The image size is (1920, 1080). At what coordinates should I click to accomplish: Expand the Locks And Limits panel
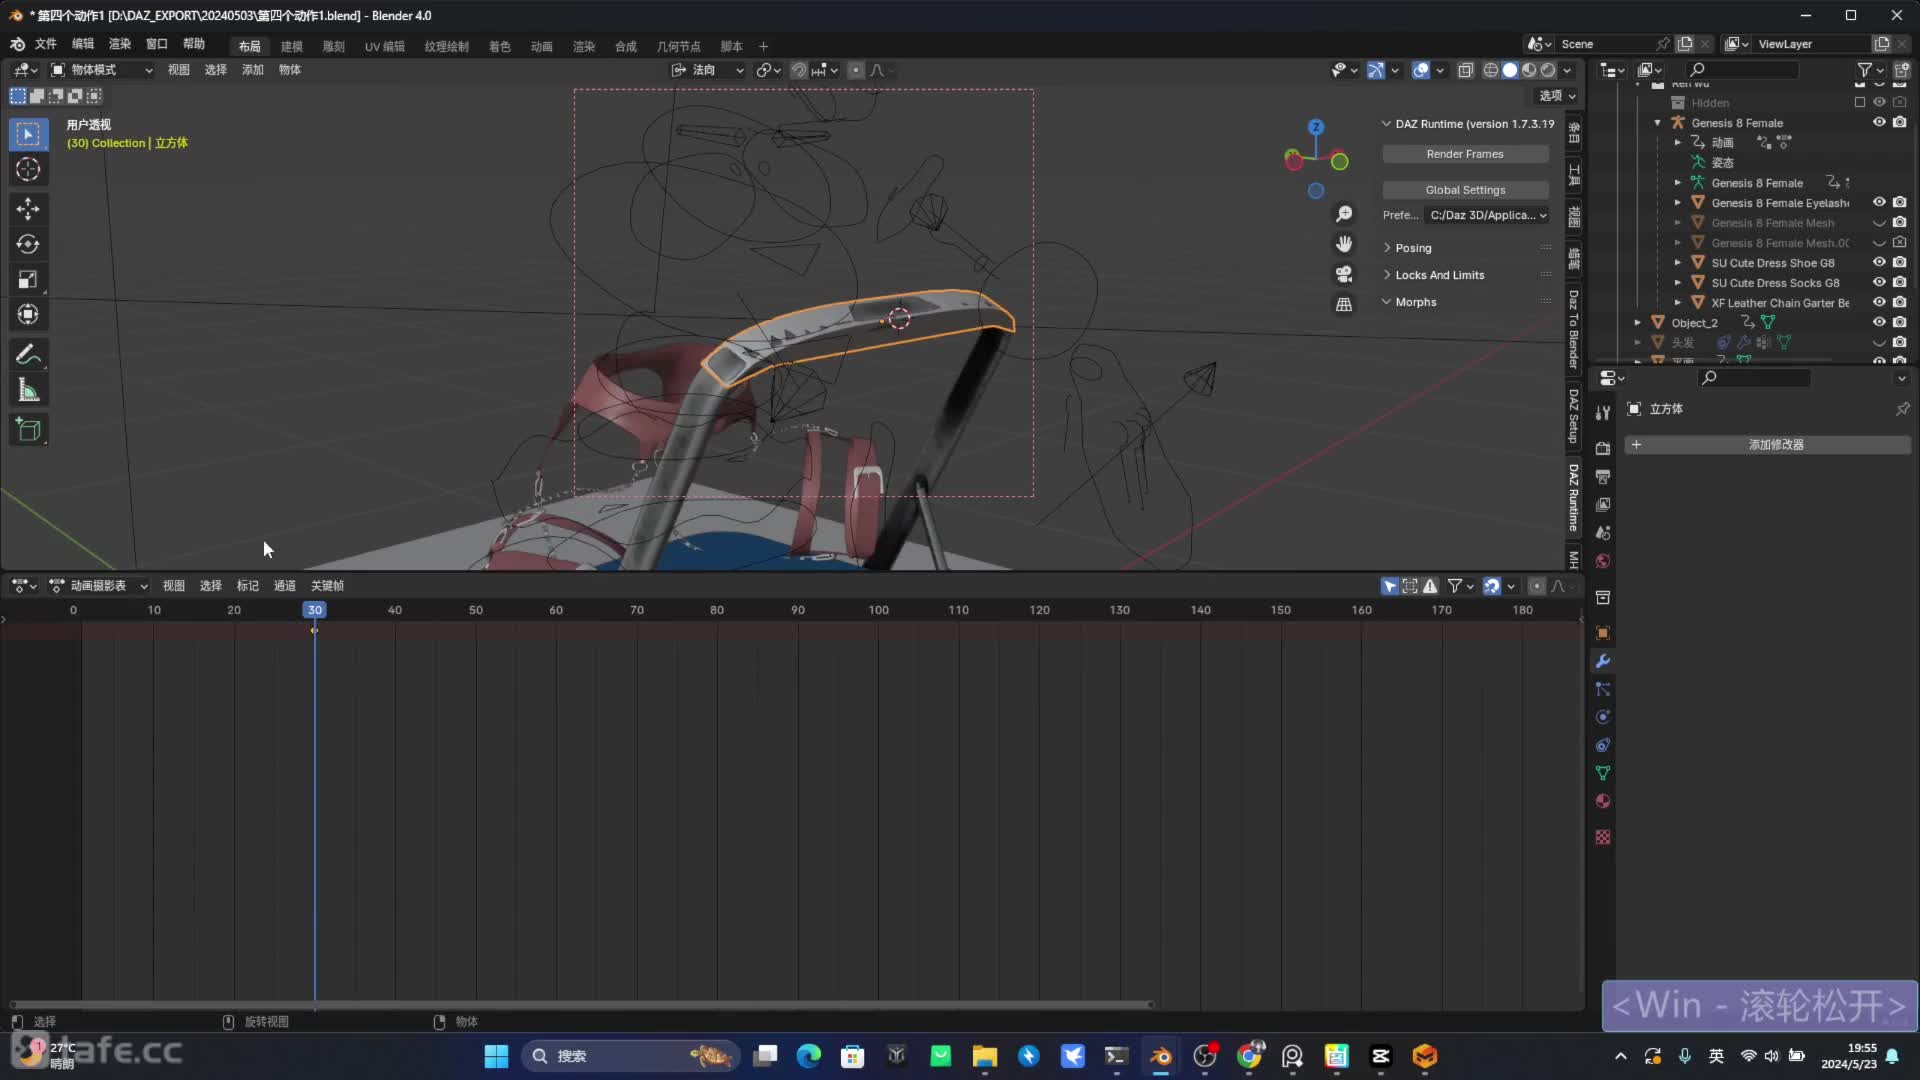(1439, 275)
